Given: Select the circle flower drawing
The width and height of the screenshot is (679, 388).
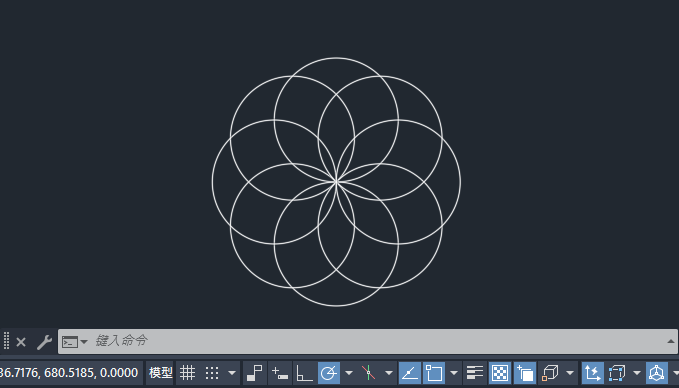Looking at the screenshot, I should click(x=336, y=181).
